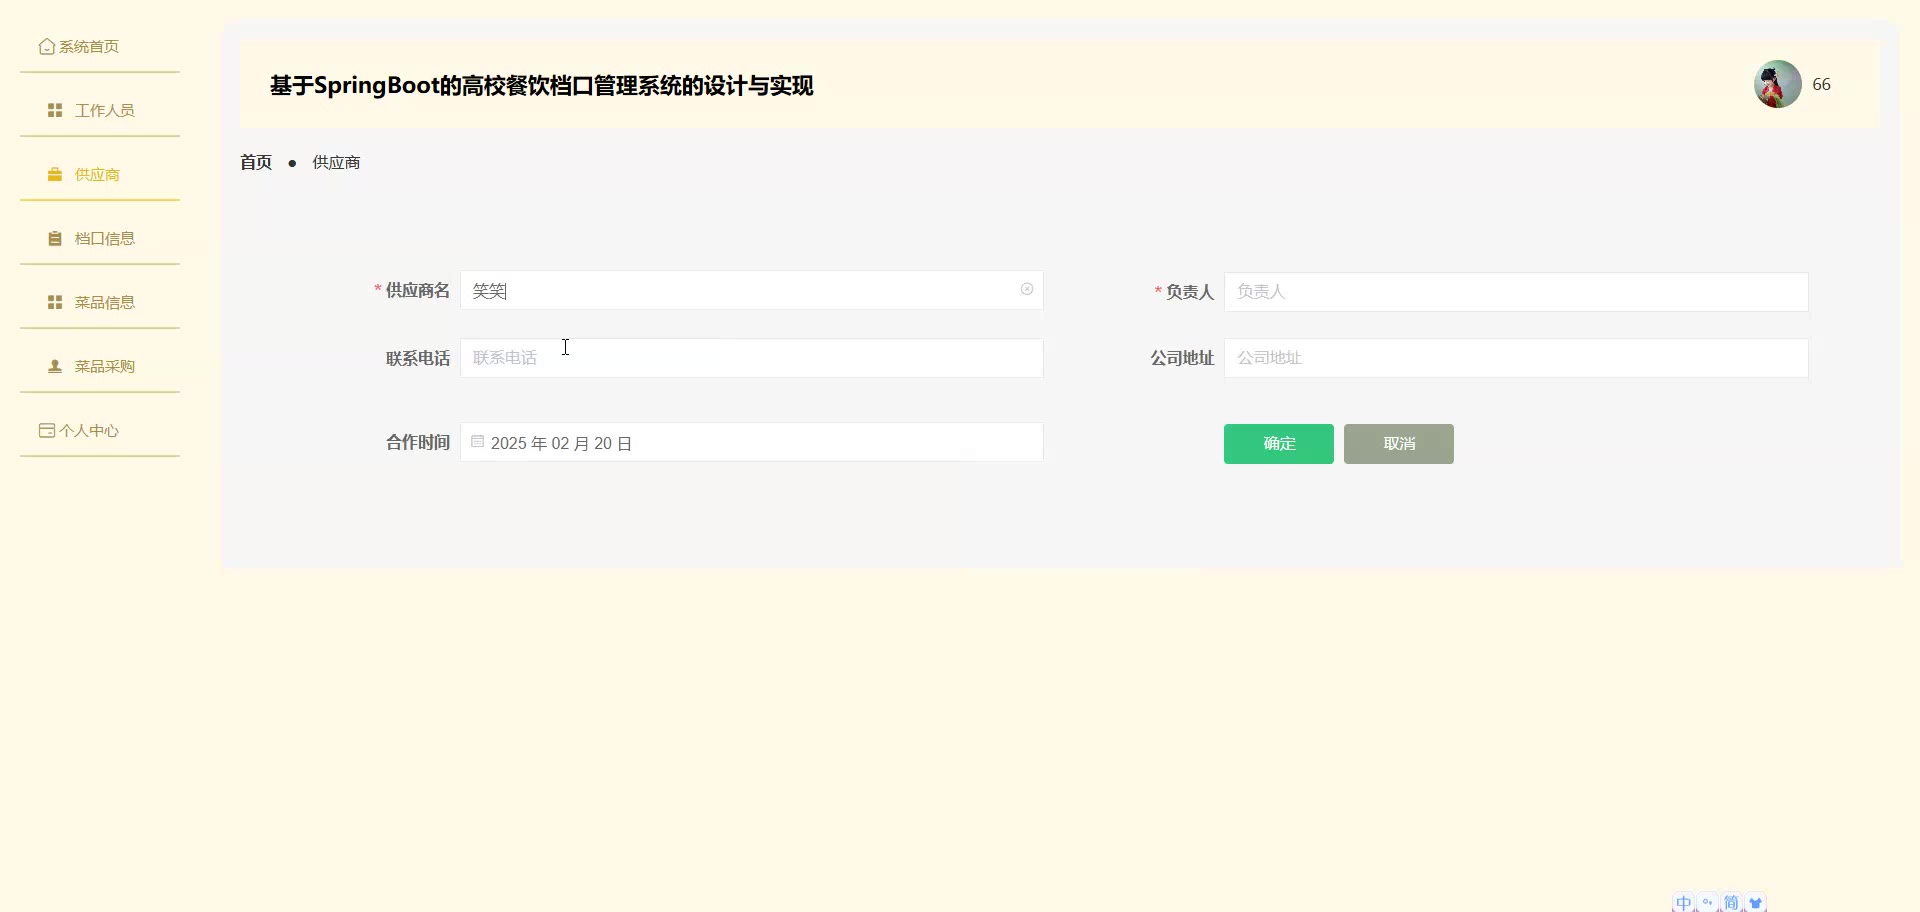Open the 合作时间 date picker field
This screenshot has height=912, width=1920.
752,442
